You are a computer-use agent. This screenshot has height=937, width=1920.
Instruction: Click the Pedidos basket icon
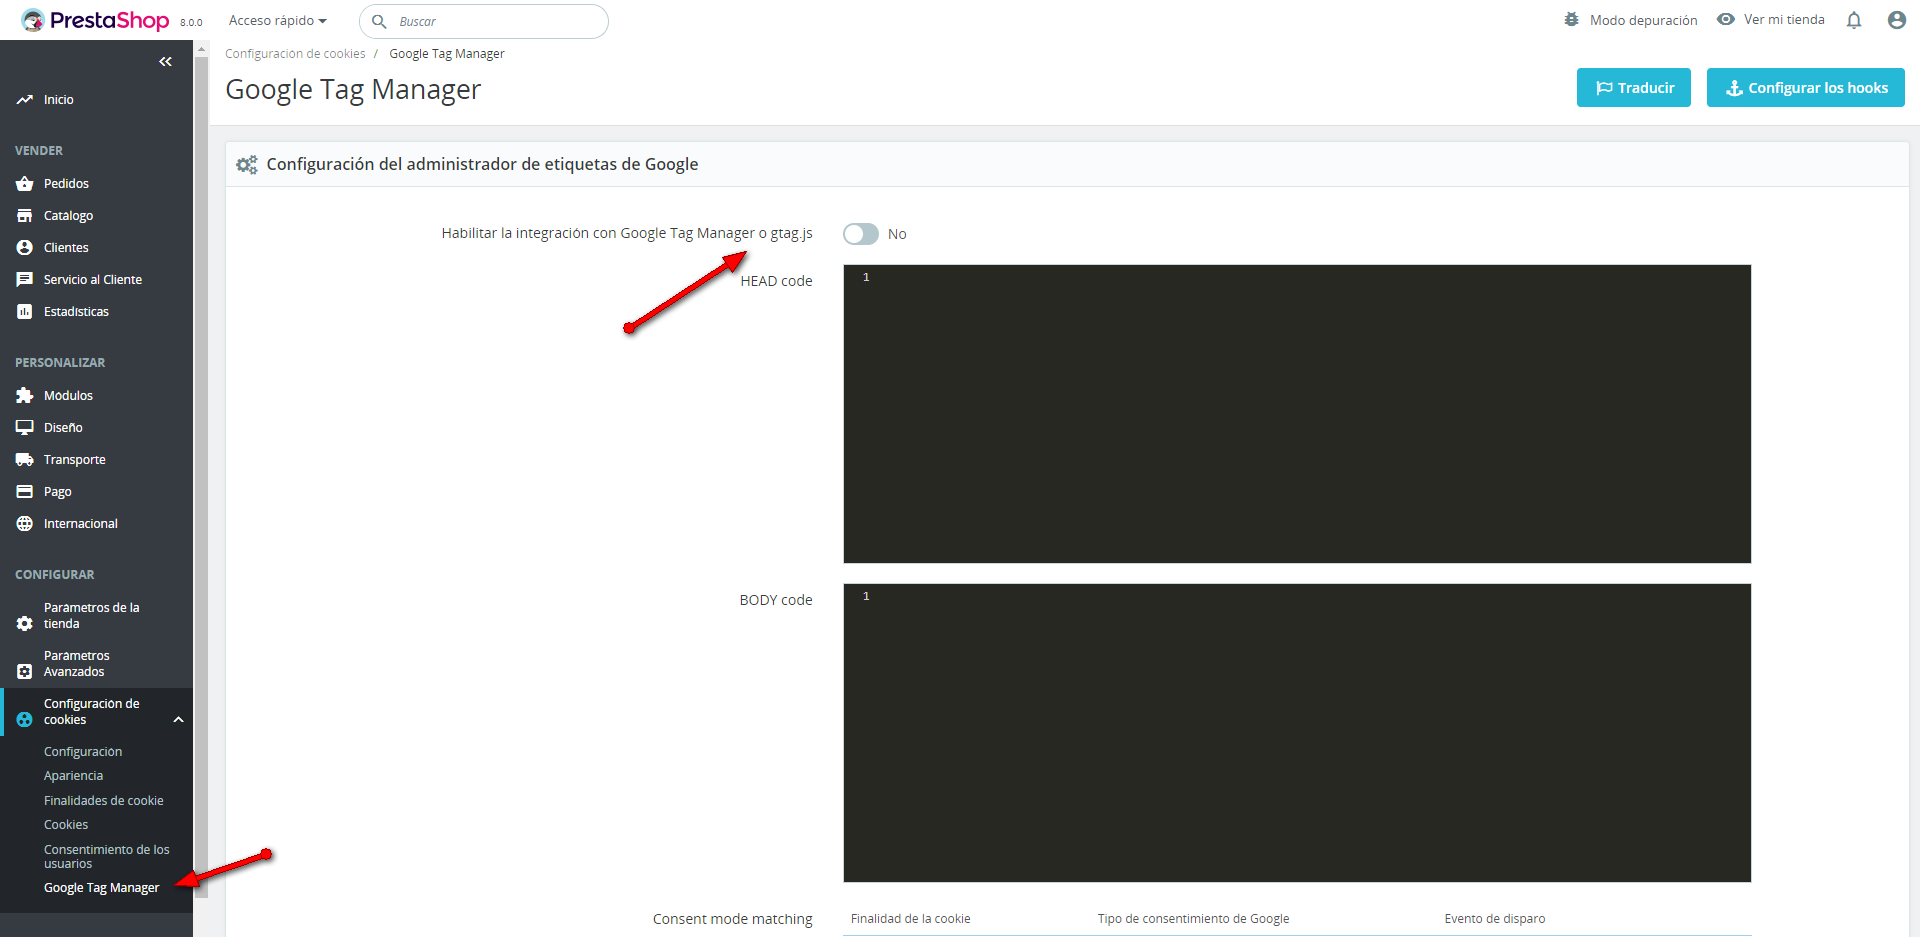tap(25, 184)
